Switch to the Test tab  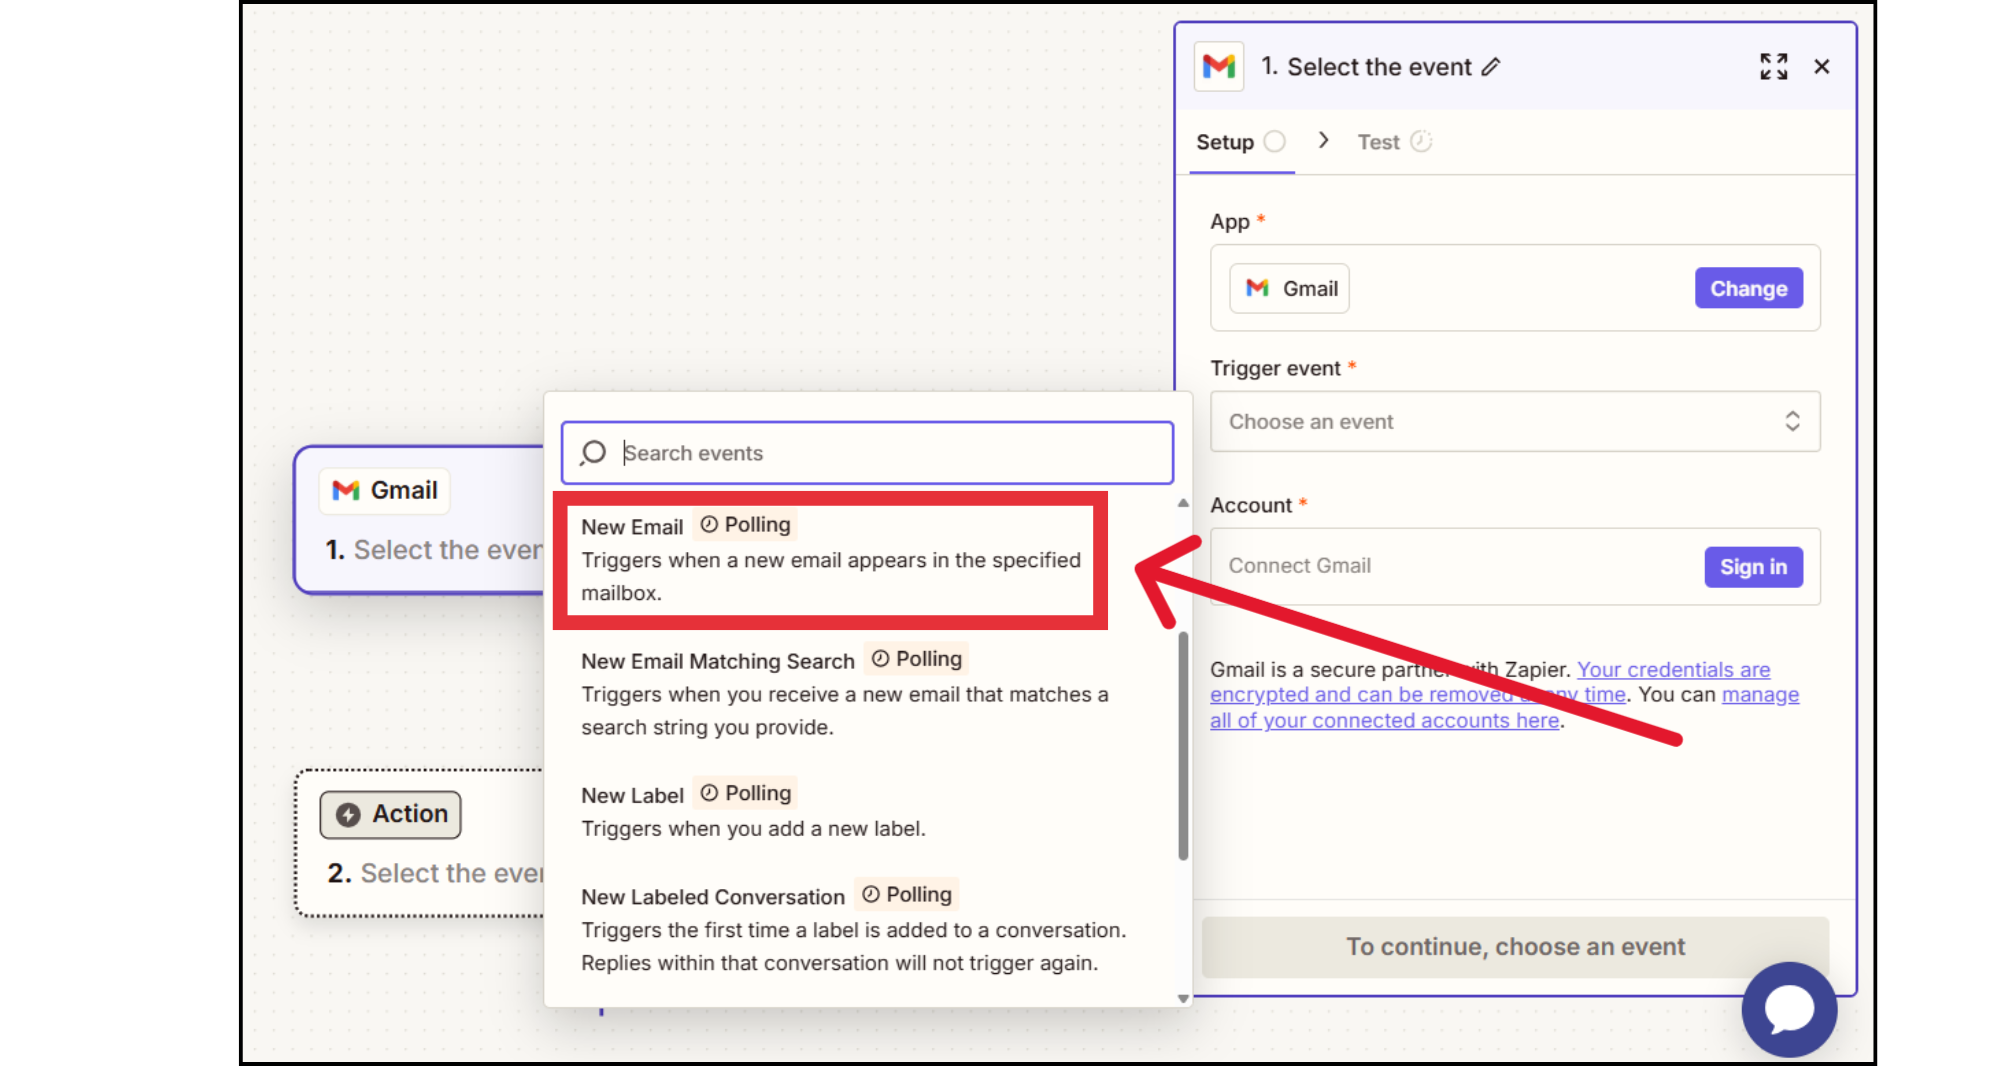coord(1394,142)
